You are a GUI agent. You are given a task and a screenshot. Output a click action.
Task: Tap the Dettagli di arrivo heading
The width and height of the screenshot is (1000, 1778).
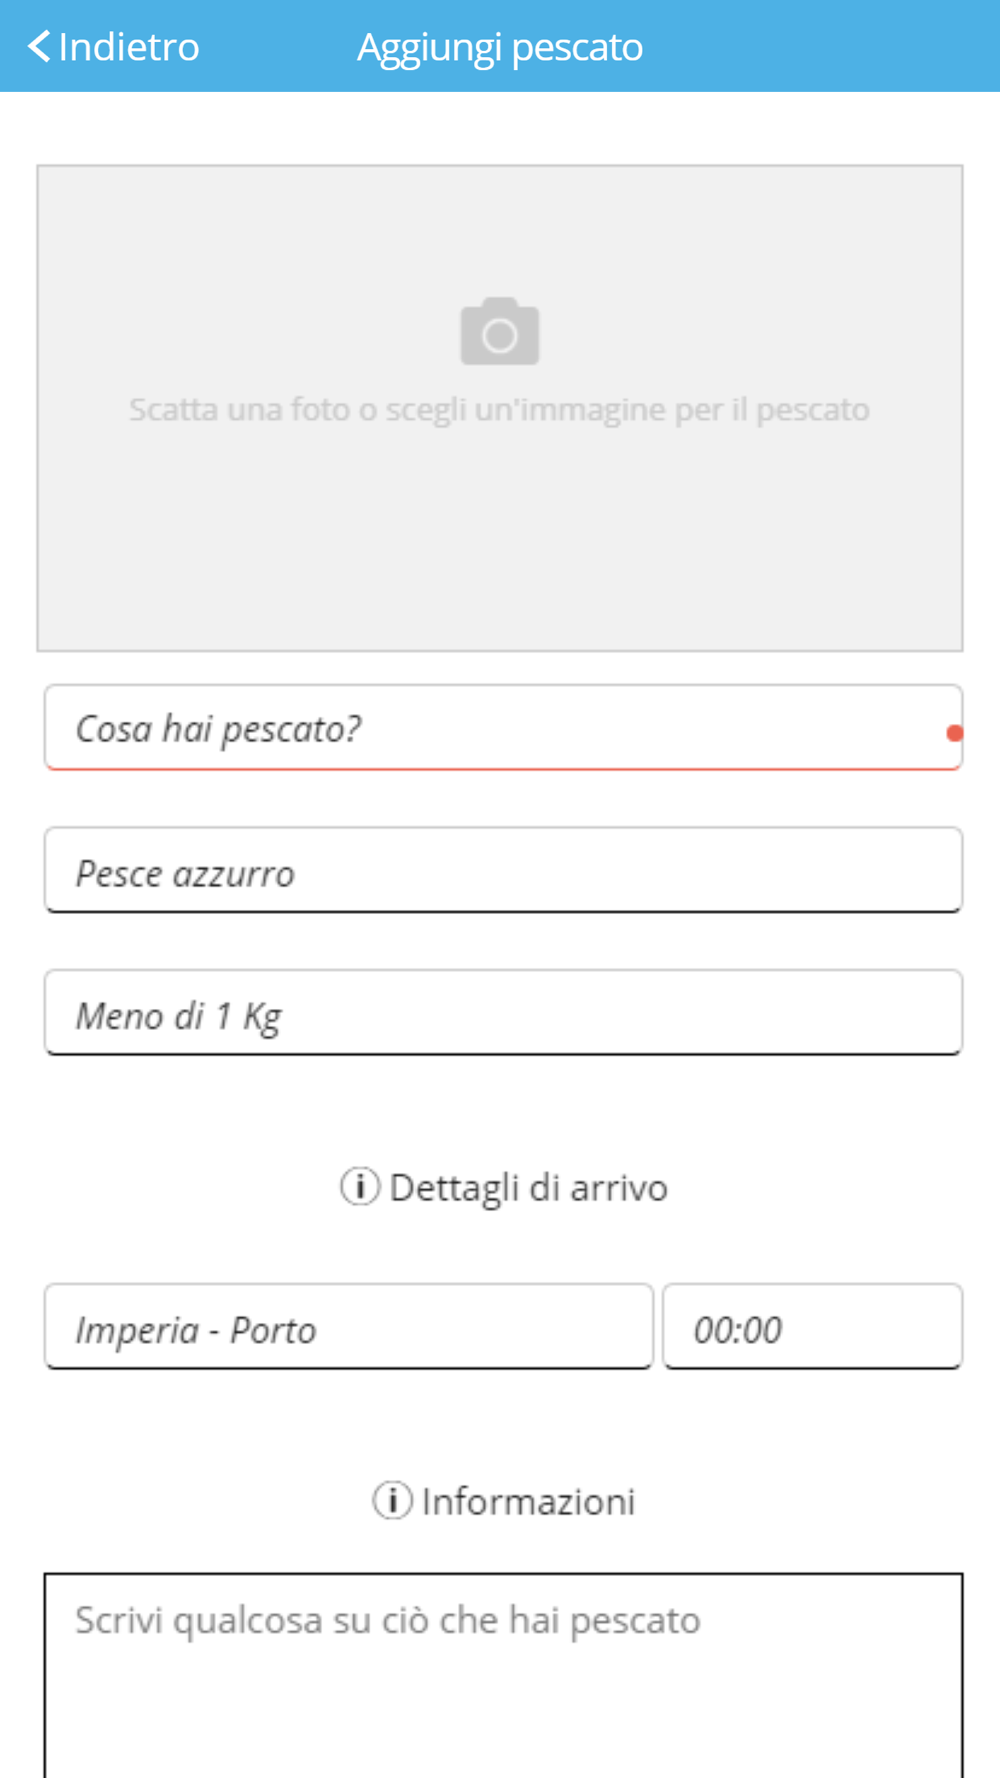click(x=528, y=1188)
